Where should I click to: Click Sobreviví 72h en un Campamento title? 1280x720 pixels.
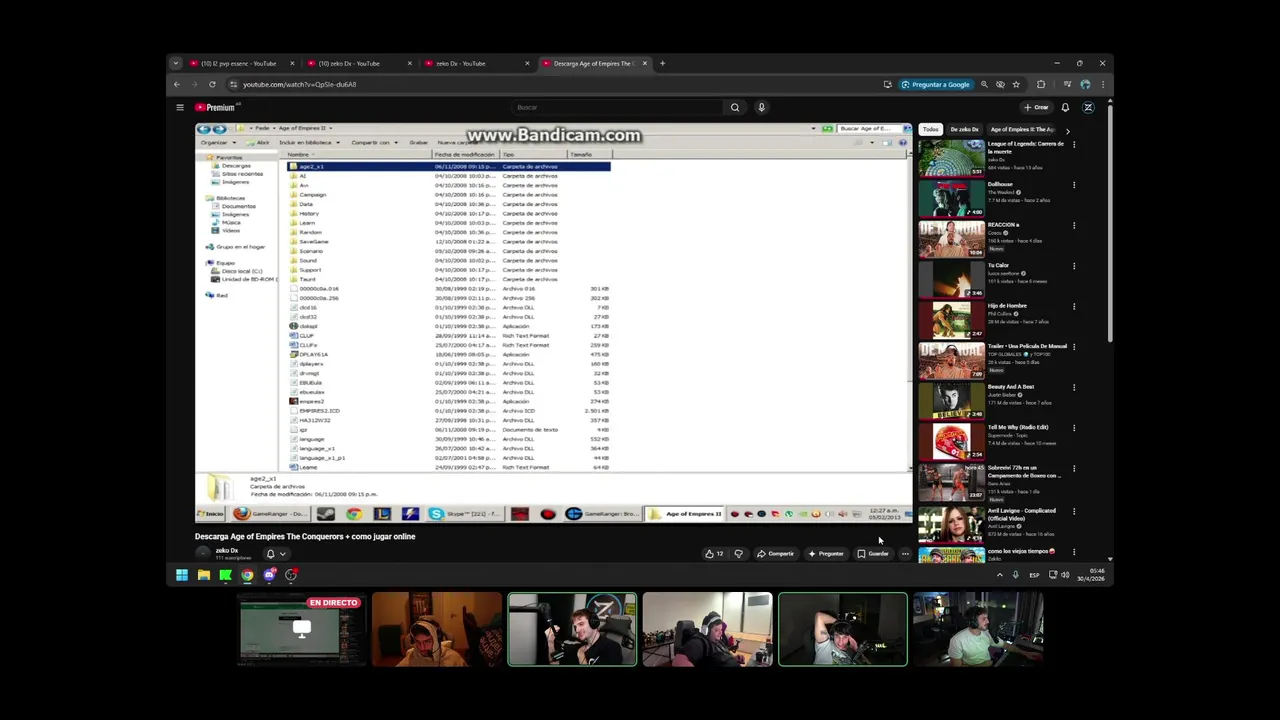click(1025, 471)
